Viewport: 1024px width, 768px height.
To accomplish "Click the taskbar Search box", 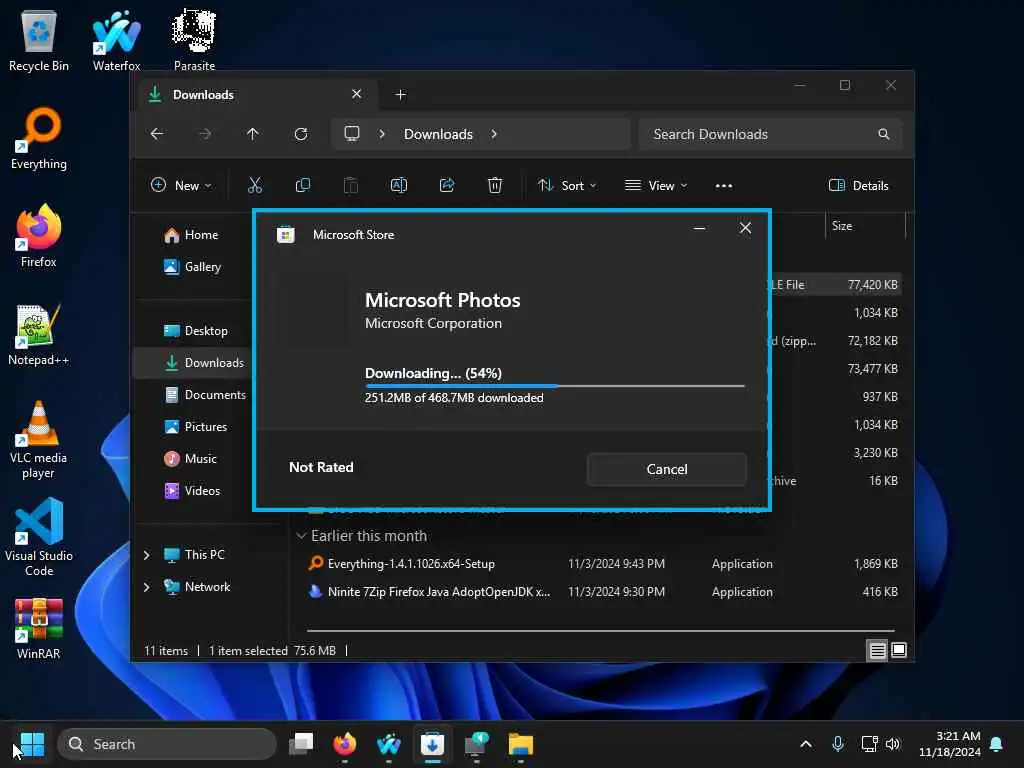I will 167,744.
